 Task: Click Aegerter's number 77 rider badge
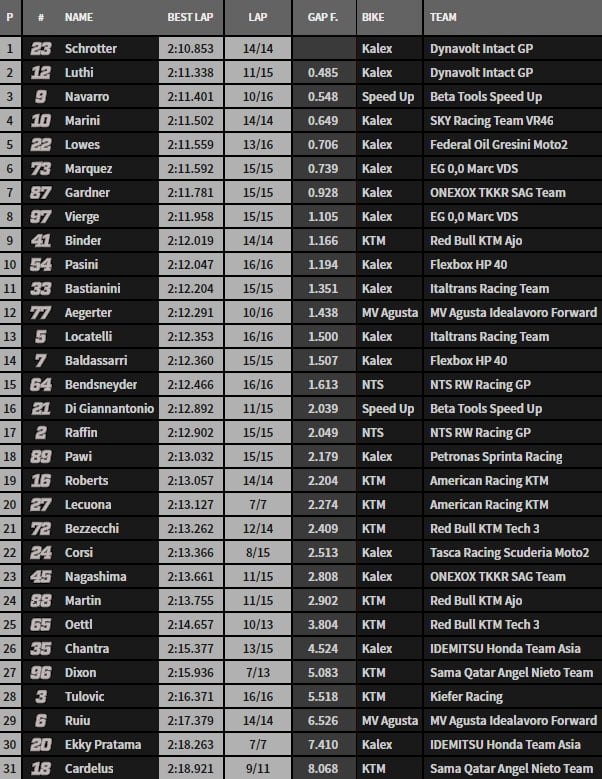click(40, 312)
